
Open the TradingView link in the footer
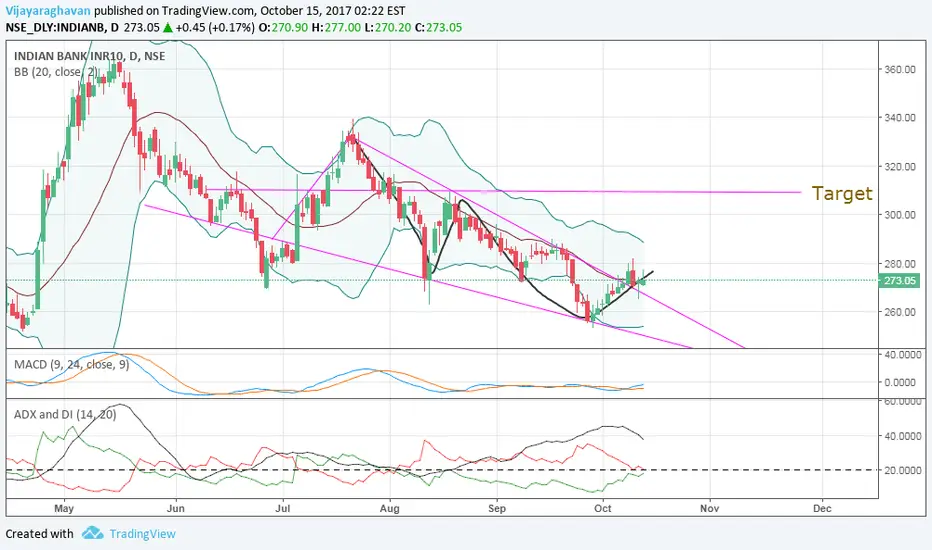point(143,533)
